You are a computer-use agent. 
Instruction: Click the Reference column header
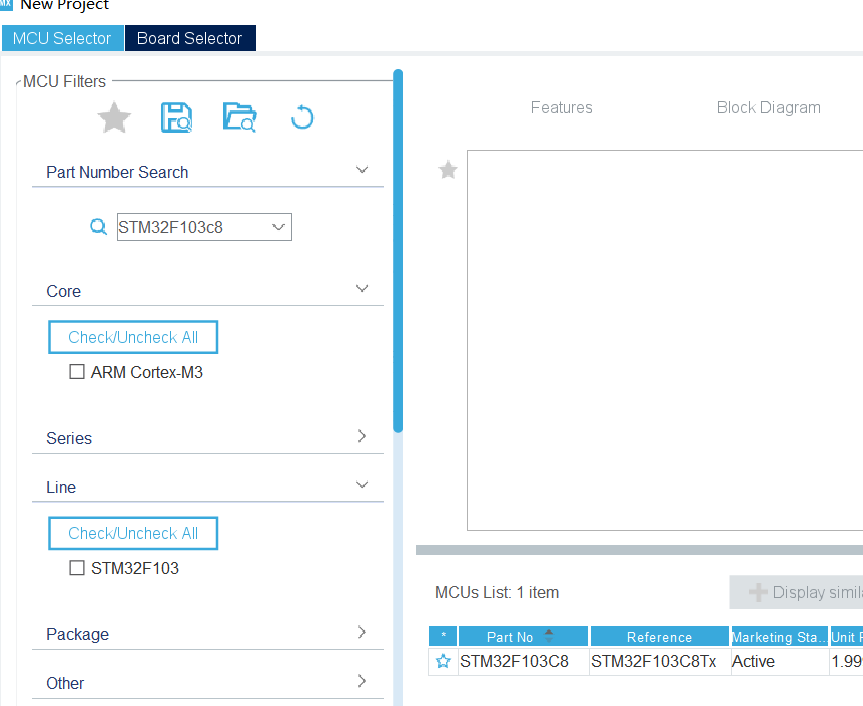click(x=659, y=636)
